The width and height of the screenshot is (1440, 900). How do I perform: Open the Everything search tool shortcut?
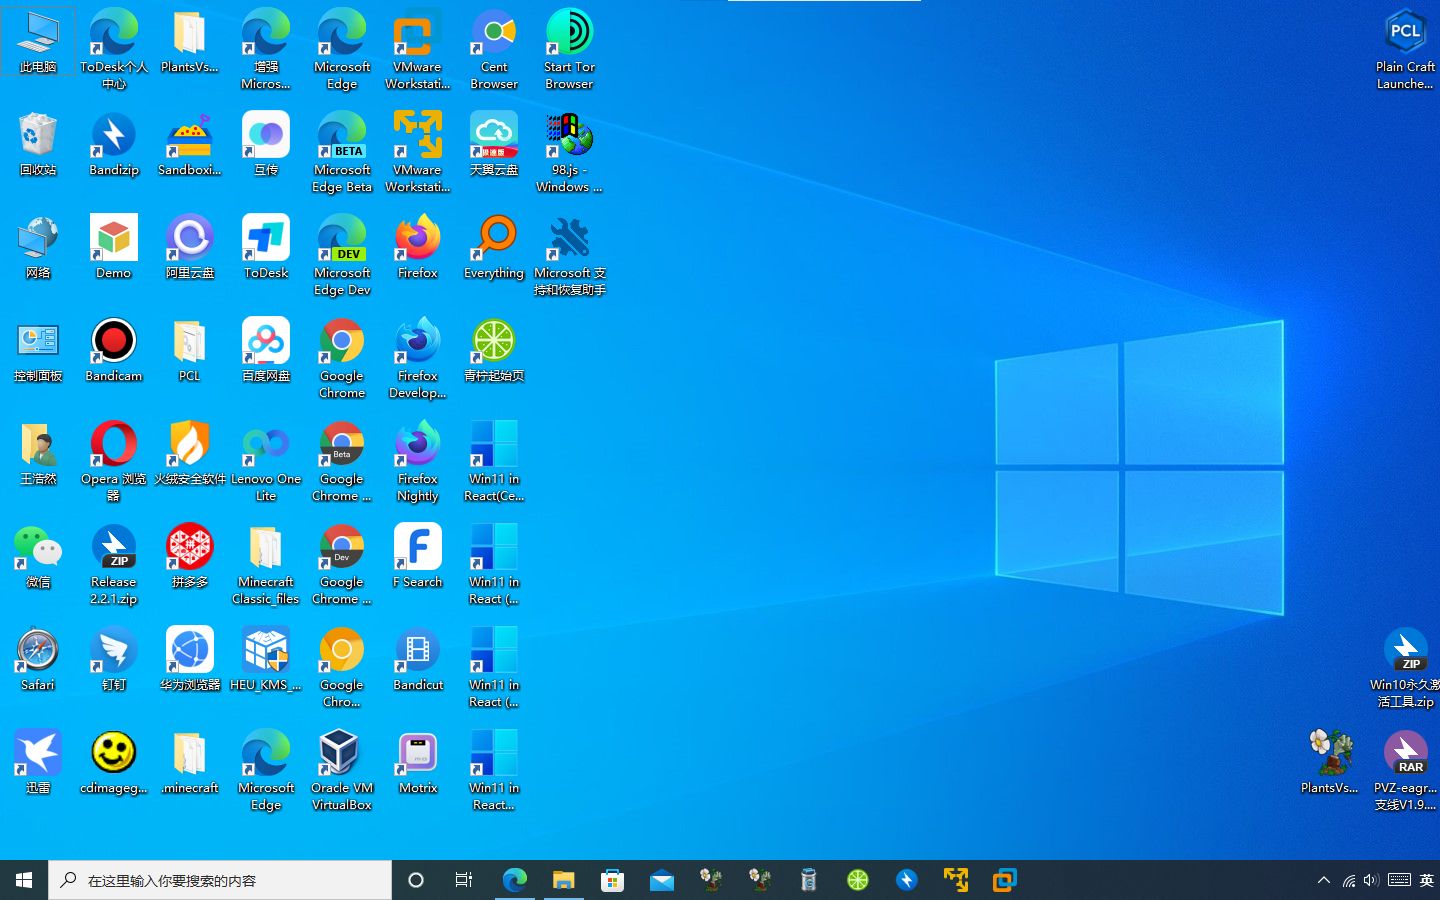494,248
